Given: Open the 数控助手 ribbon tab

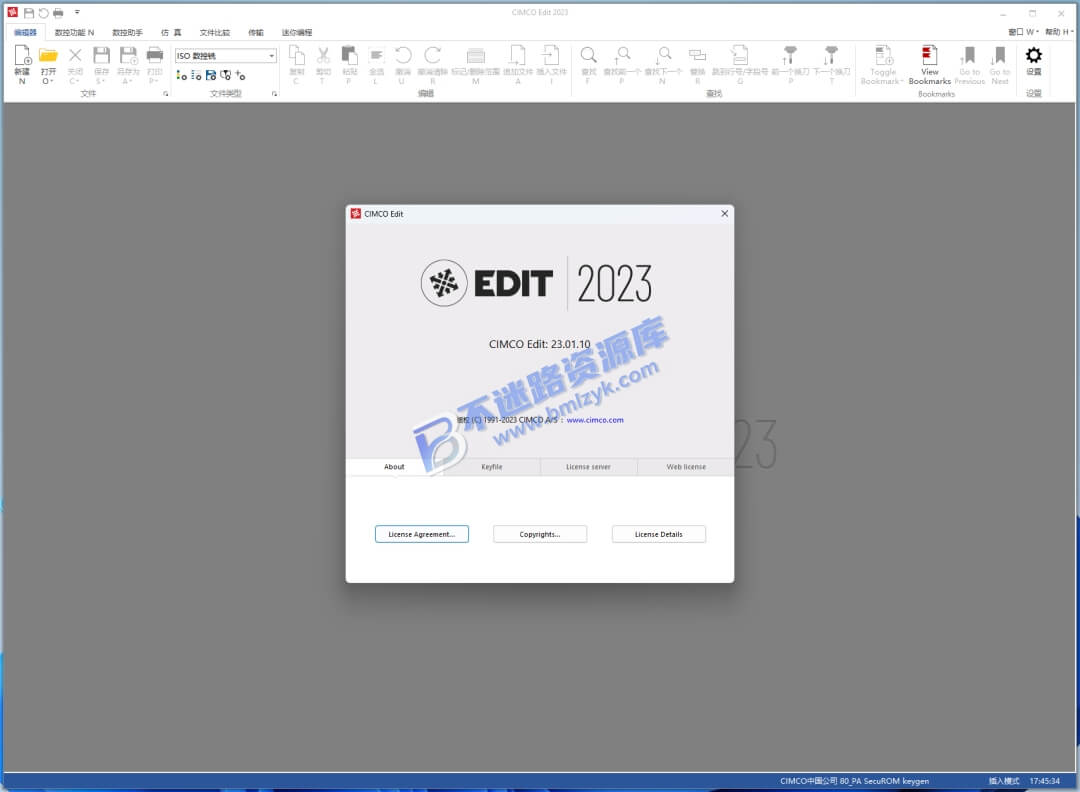Looking at the screenshot, I should click(127, 32).
